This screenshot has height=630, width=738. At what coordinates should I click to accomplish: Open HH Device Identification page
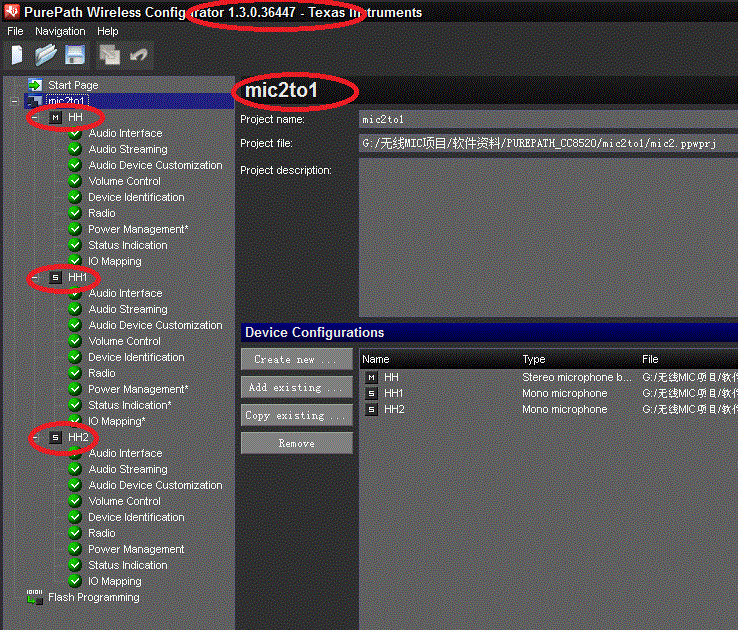136,197
